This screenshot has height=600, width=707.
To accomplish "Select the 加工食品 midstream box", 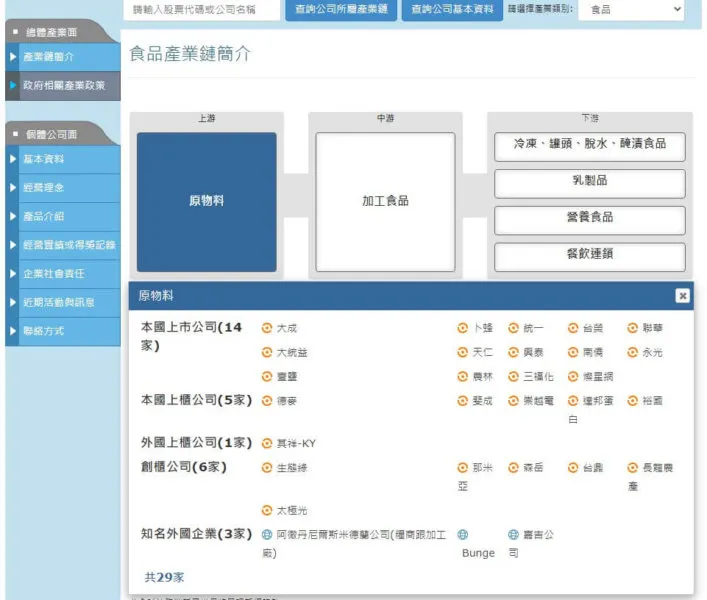I will (x=386, y=202).
